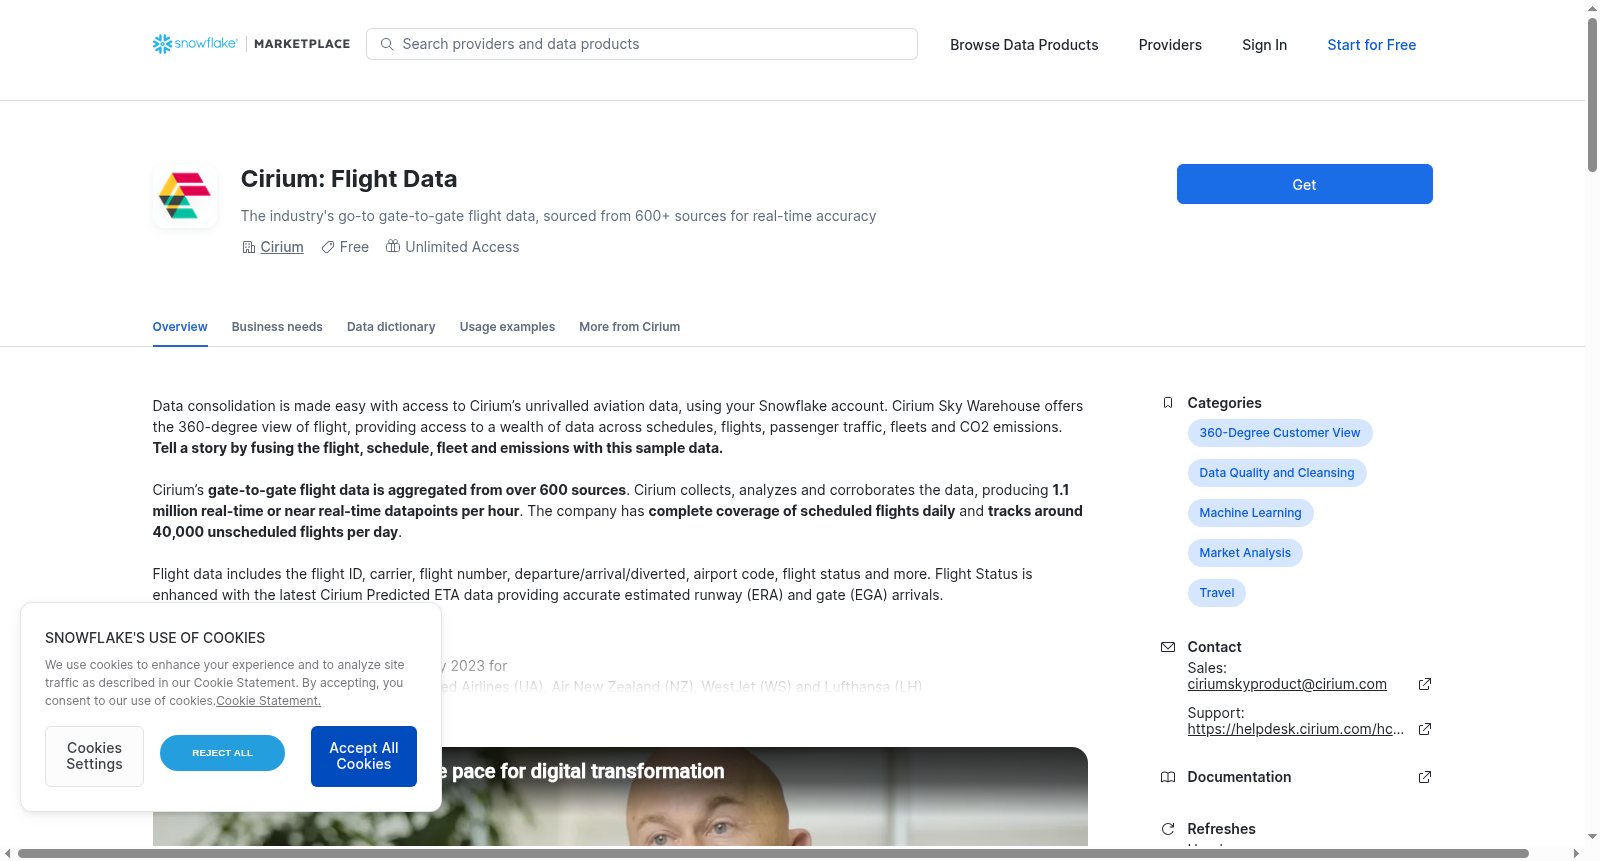Select the Market Analysis category

pyautogui.click(x=1245, y=553)
